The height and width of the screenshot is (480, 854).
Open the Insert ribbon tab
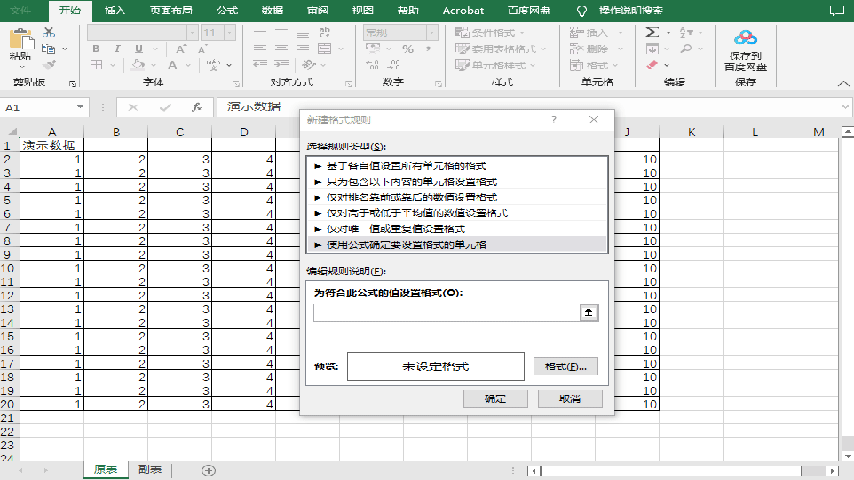click(115, 10)
